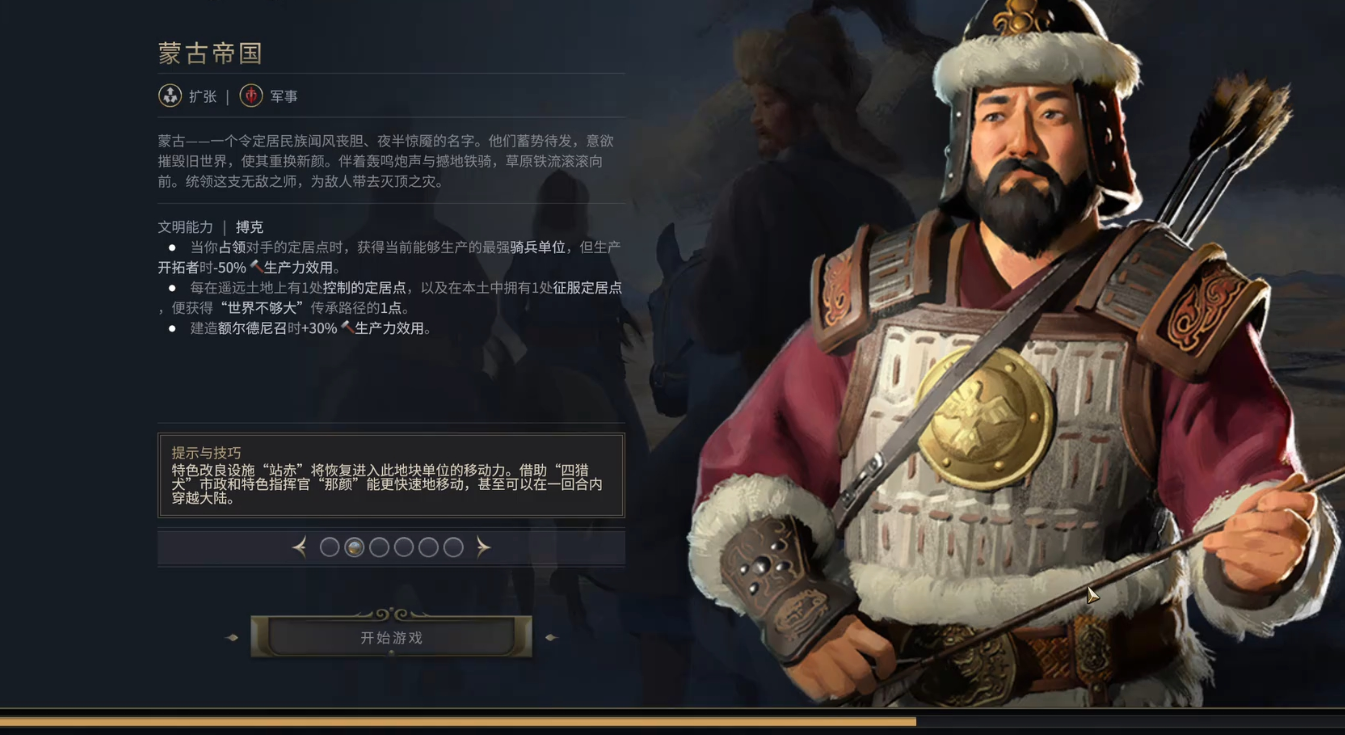Click the Mongol leader's golden chest emblem
1345x735 pixels.
point(985,418)
